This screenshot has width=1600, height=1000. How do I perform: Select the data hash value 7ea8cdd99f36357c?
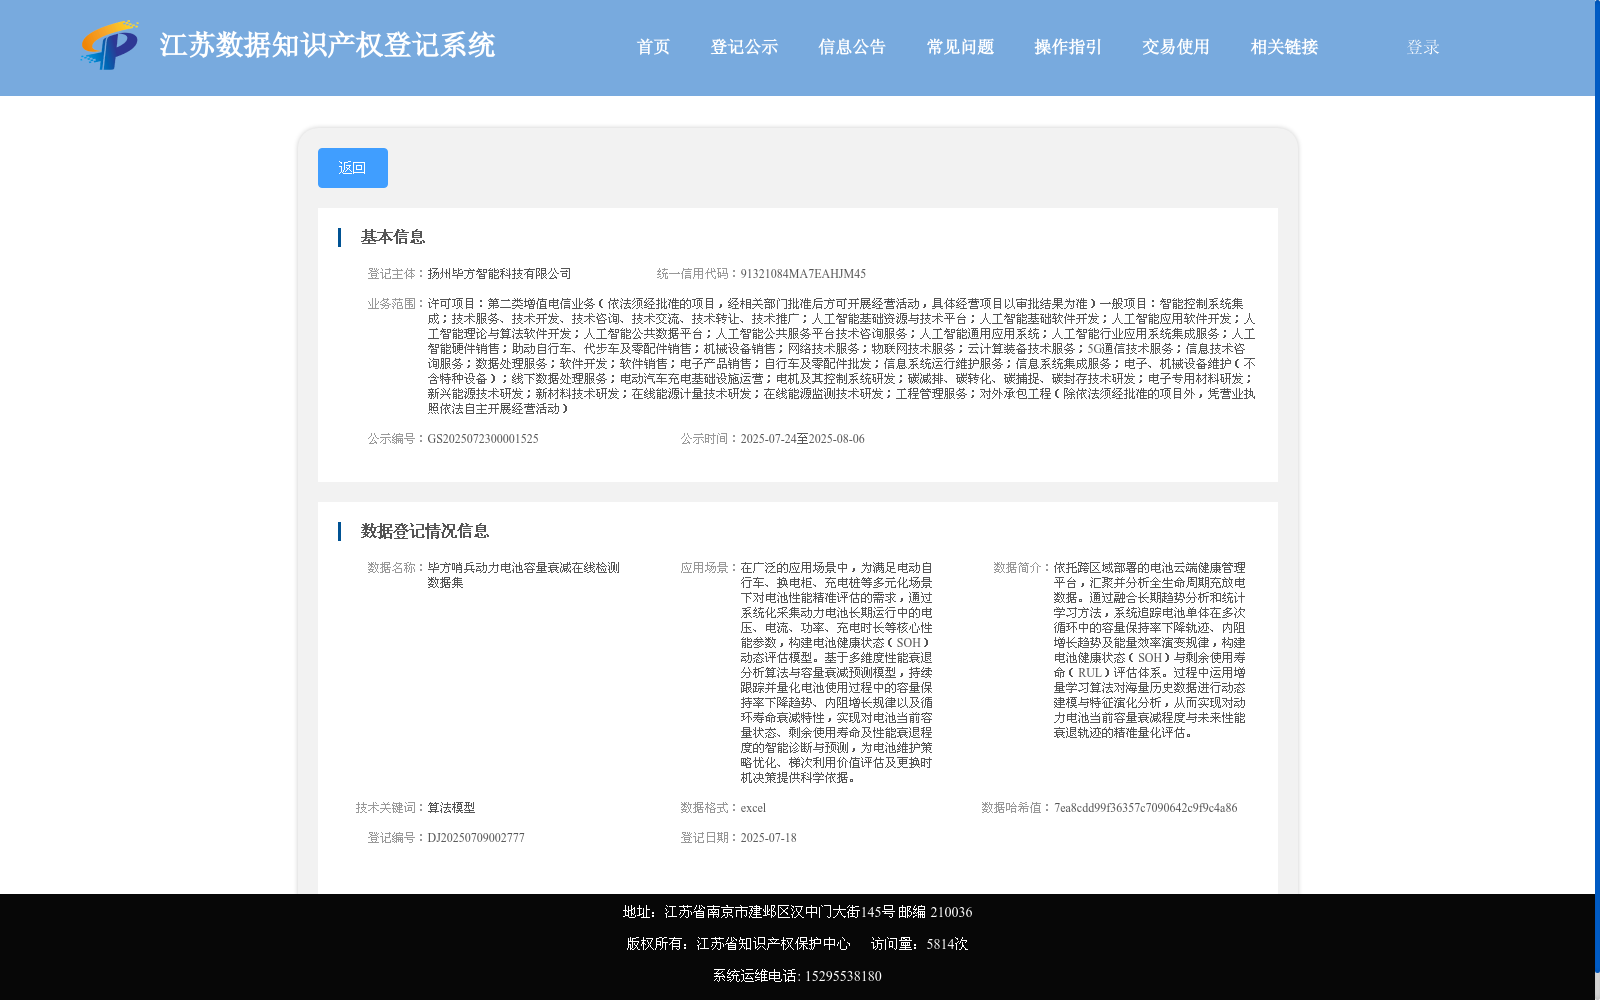pos(1146,808)
